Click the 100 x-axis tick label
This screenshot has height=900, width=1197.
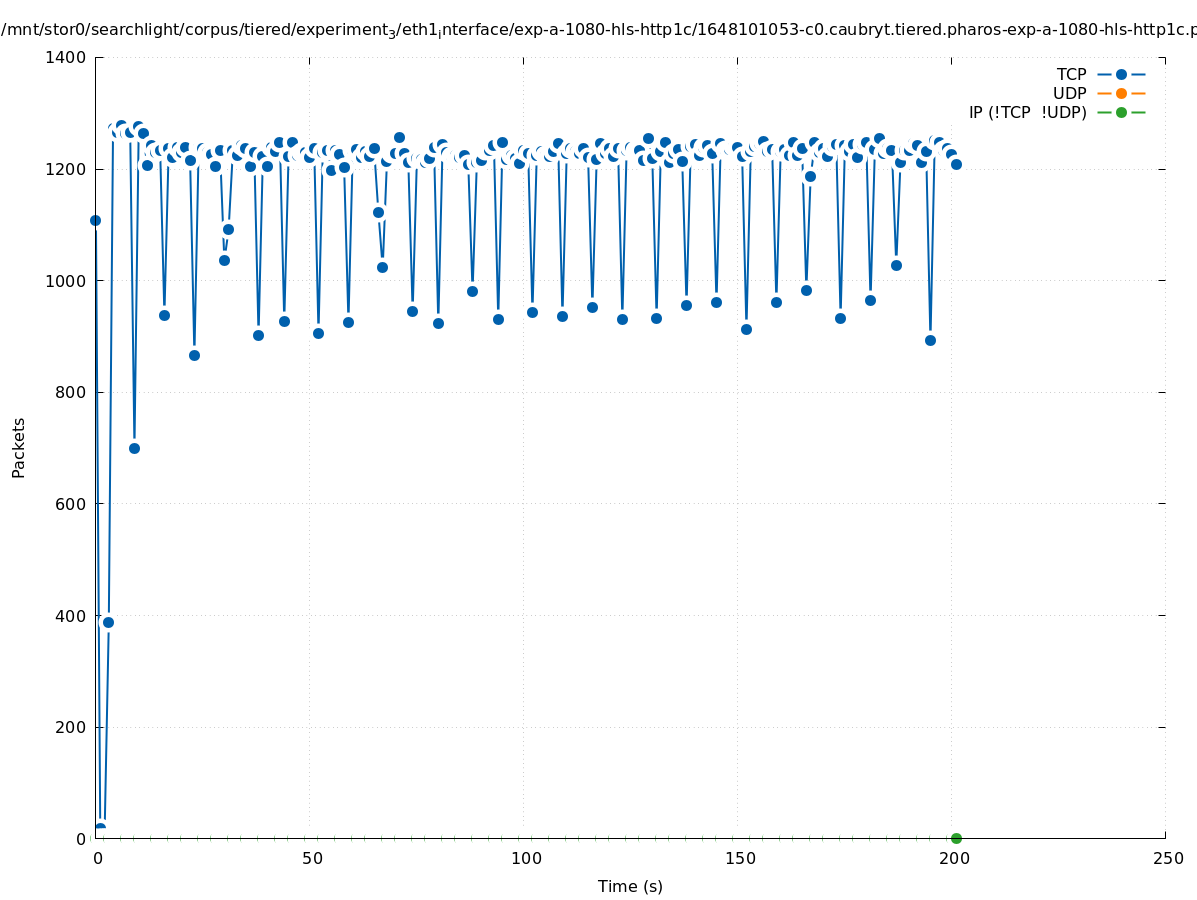click(526, 858)
